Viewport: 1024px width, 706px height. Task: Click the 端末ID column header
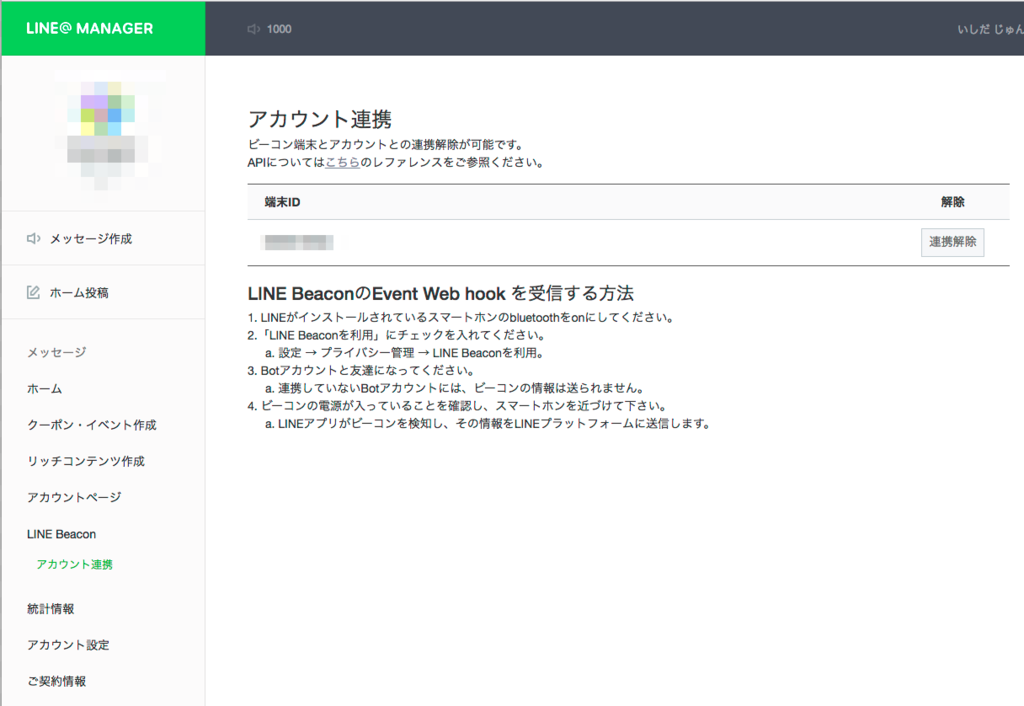coord(282,202)
